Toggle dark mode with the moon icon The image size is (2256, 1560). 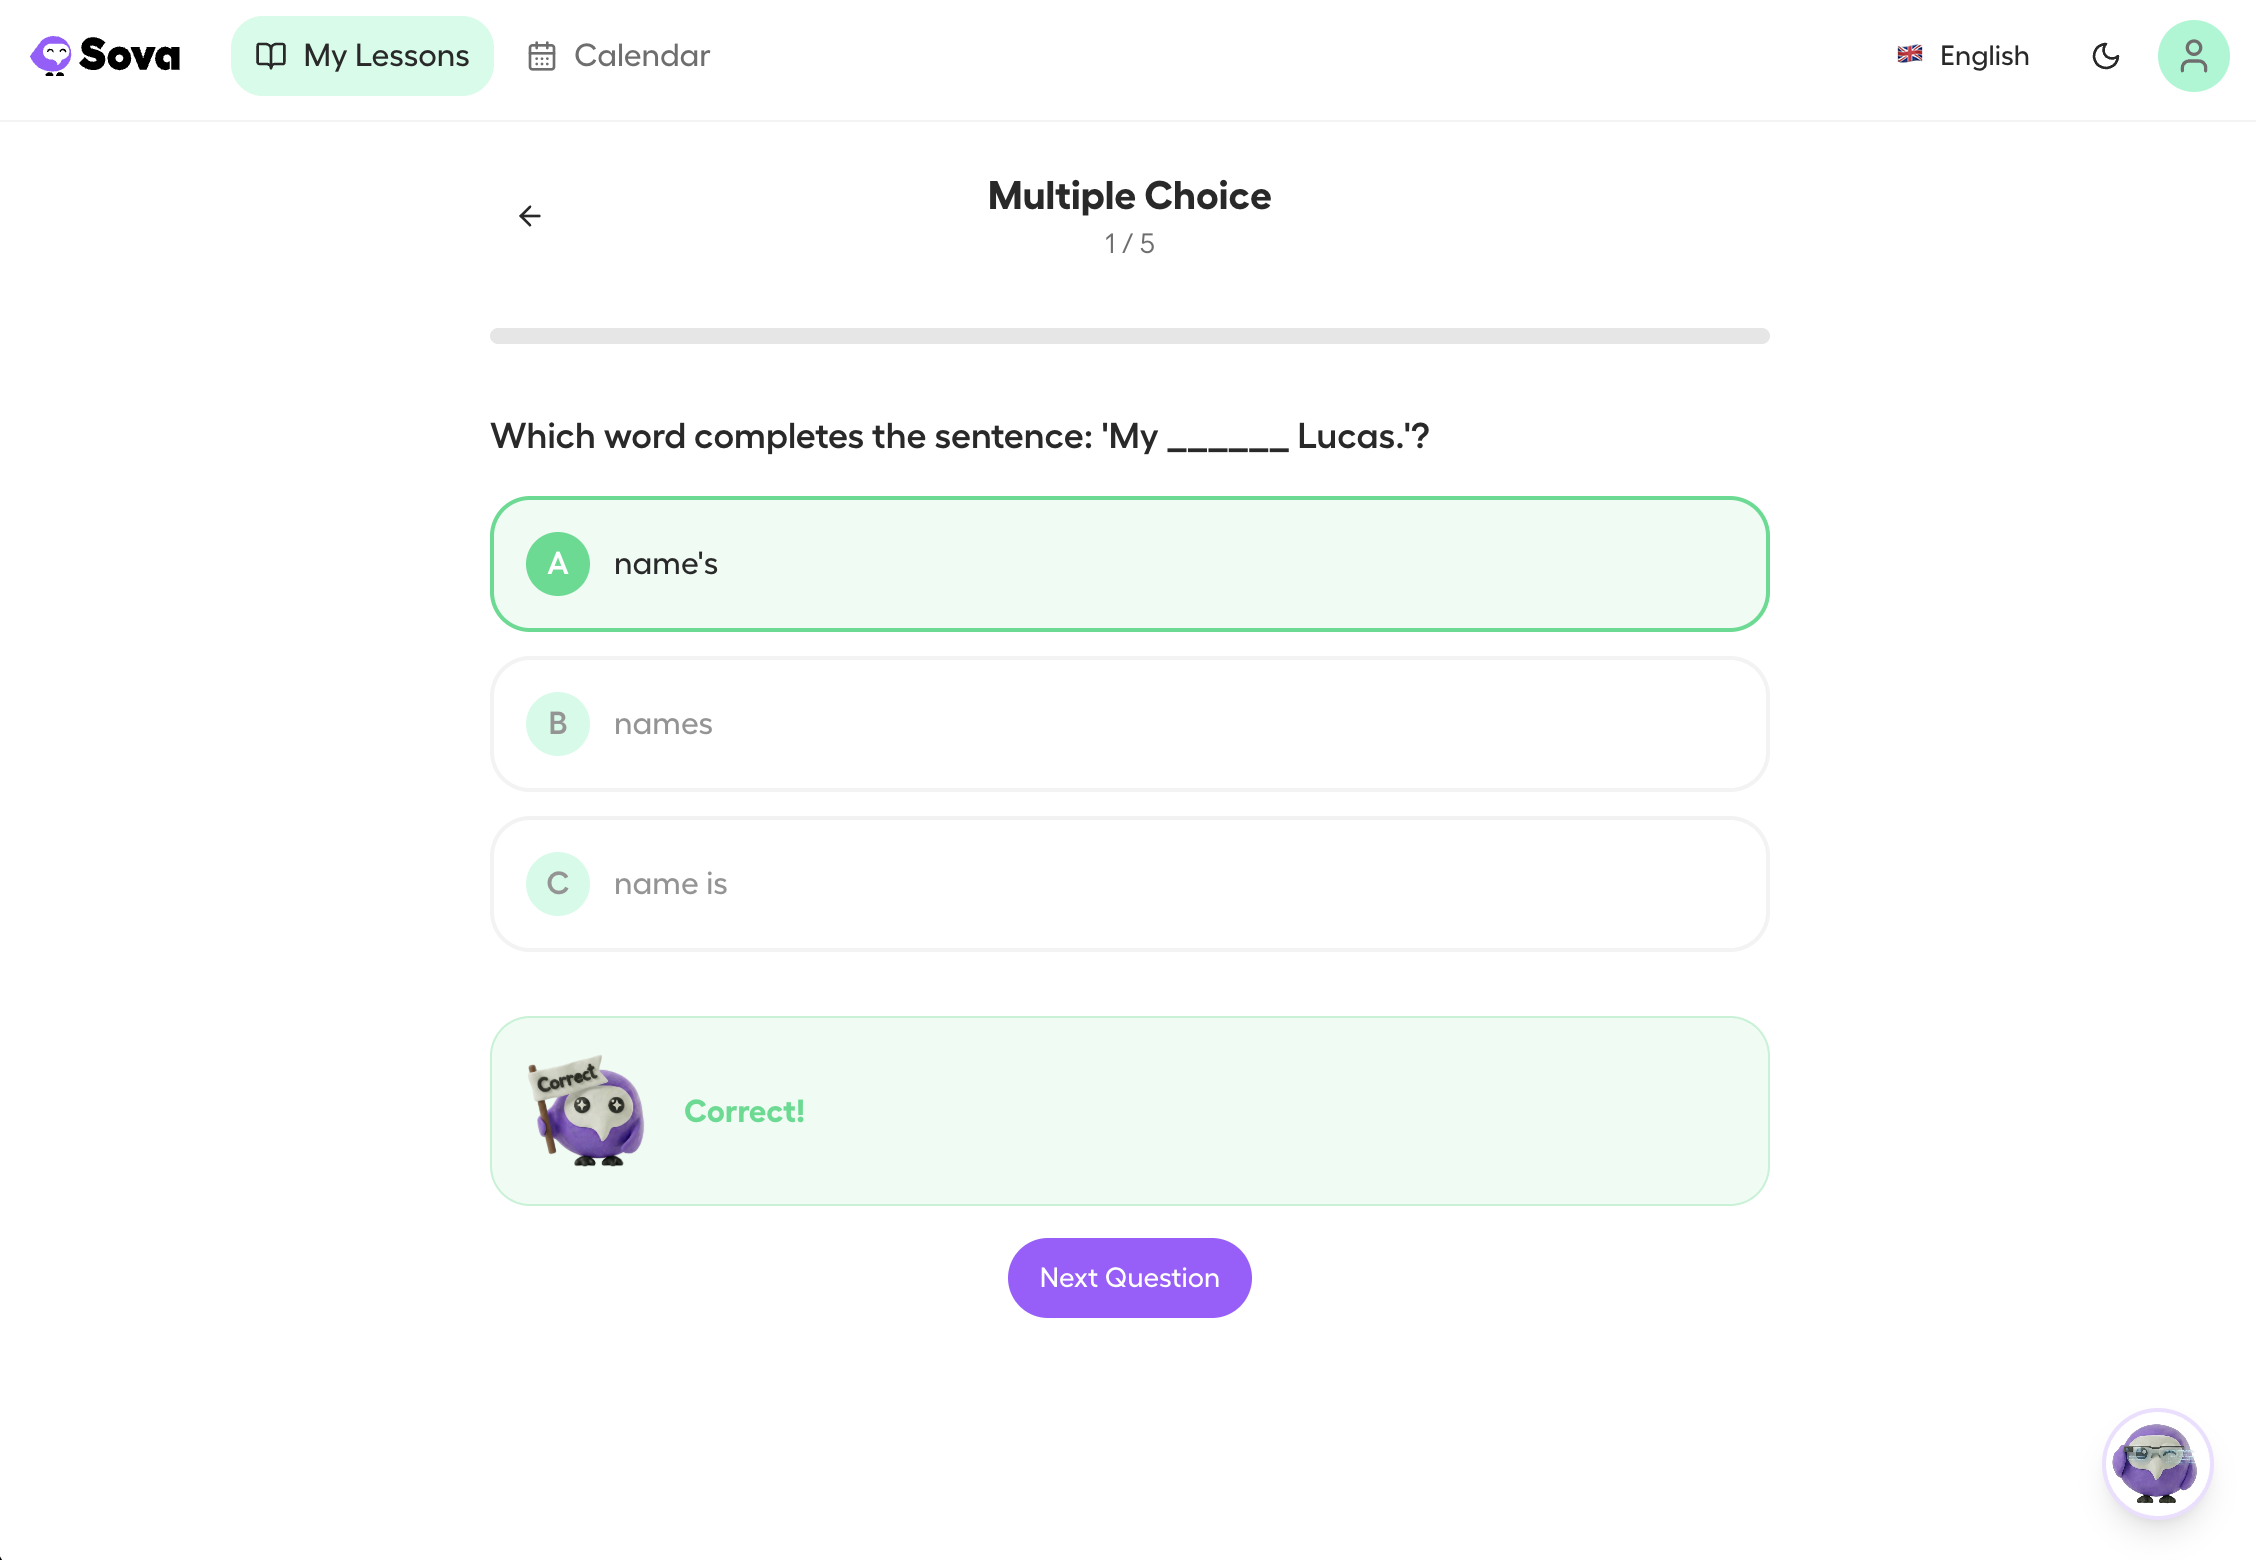(x=2106, y=57)
